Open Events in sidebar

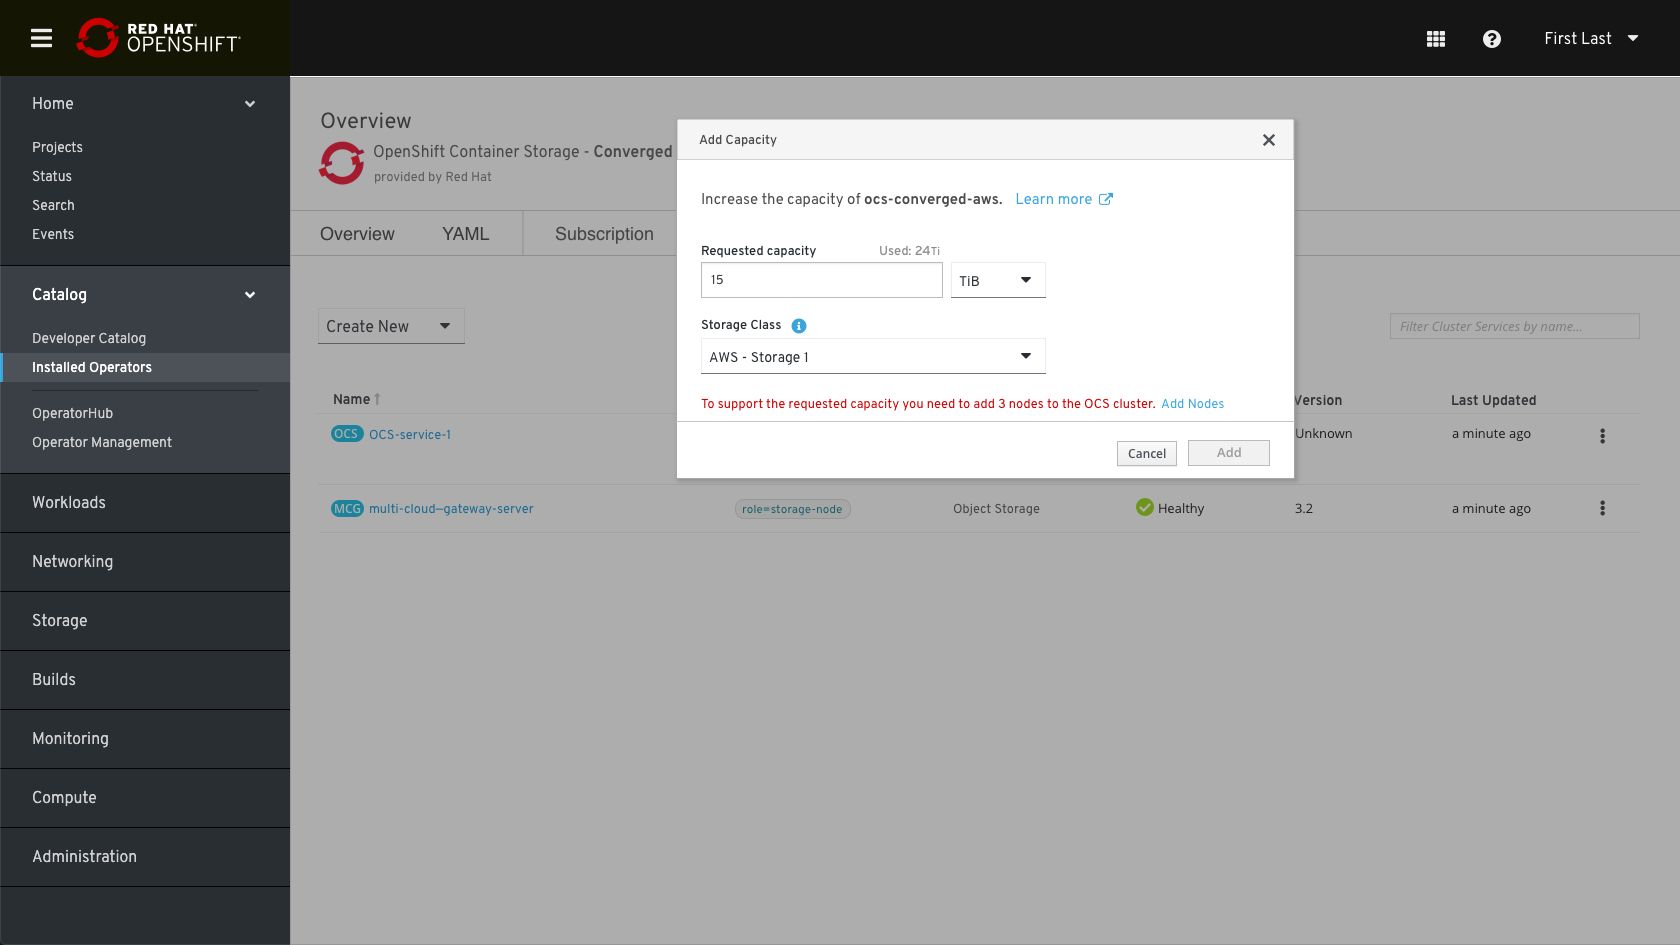point(53,234)
